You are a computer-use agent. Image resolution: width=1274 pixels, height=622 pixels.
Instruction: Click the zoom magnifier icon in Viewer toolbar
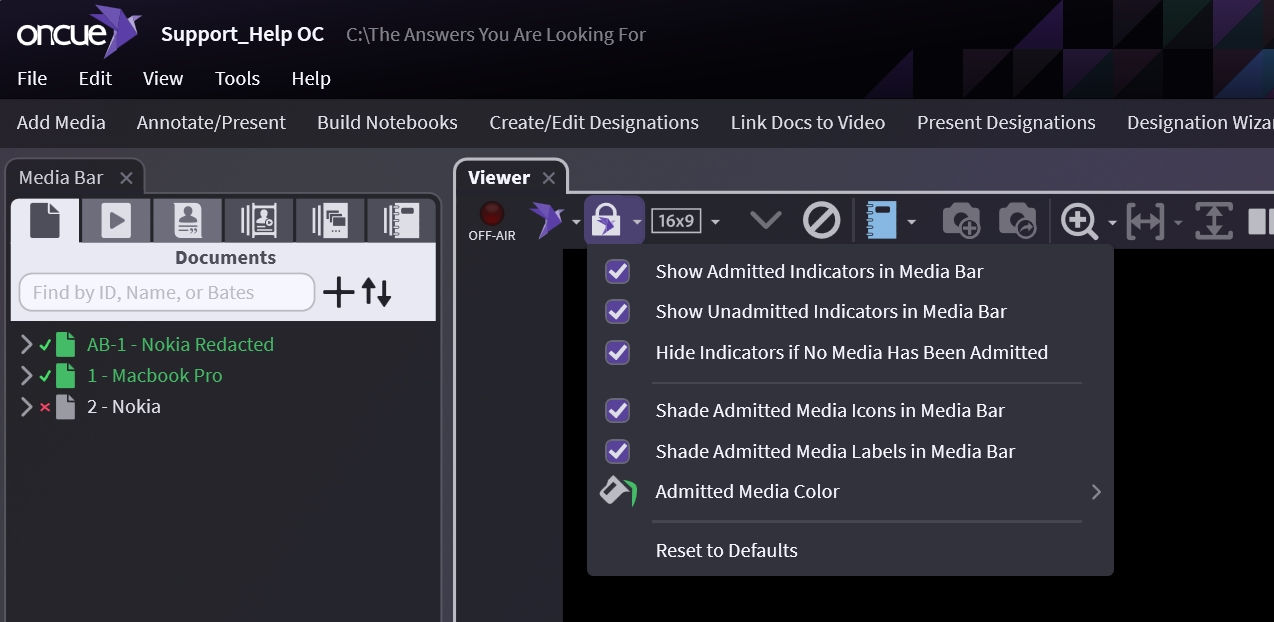(x=1079, y=219)
